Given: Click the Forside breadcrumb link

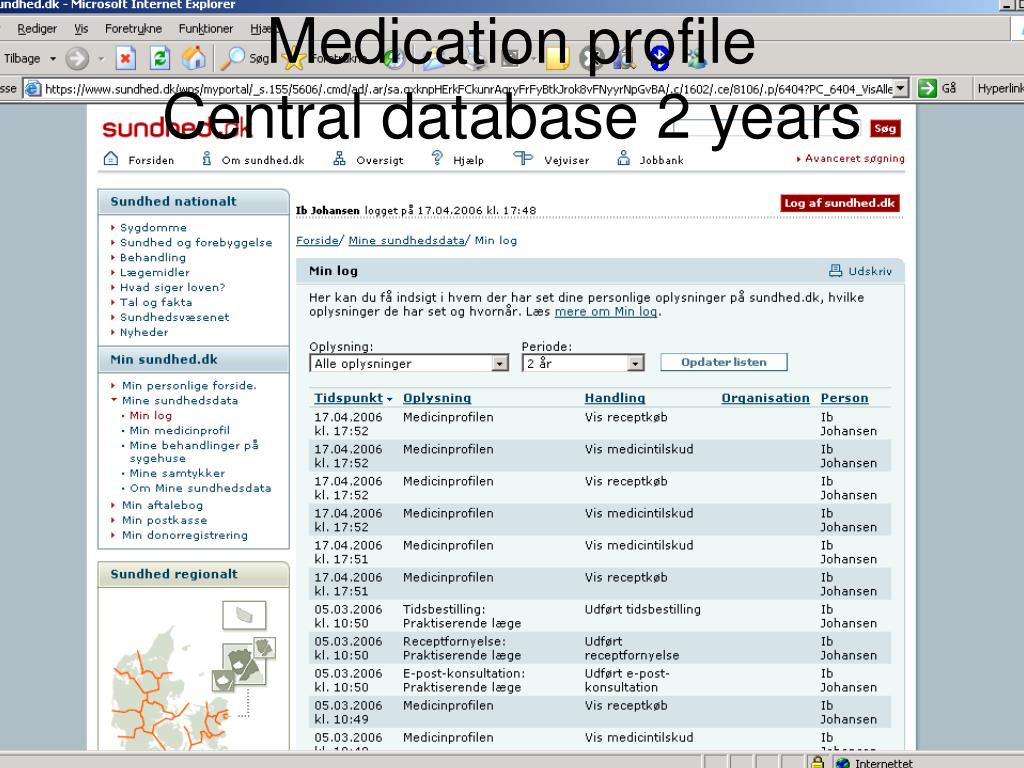Looking at the screenshot, I should click(x=317, y=240).
